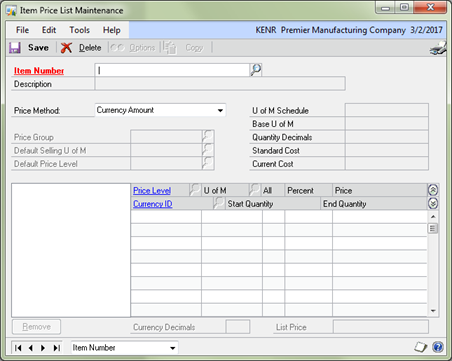
Task: Go to next record
Action: 43,348
